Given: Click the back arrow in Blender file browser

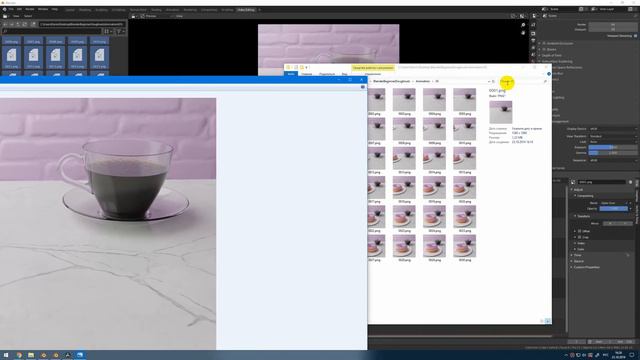Looking at the screenshot, I should [x=5, y=24].
